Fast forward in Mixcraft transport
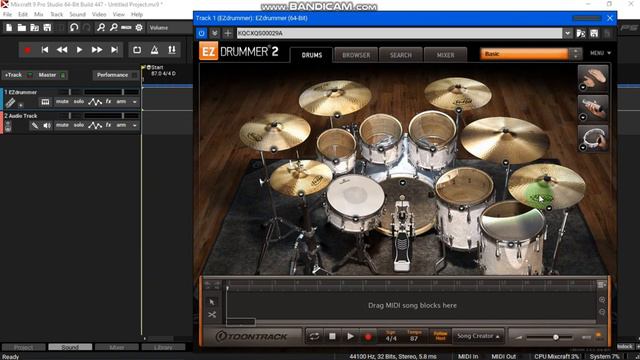This screenshot has height=360, width=640. (x=97, y=50)
